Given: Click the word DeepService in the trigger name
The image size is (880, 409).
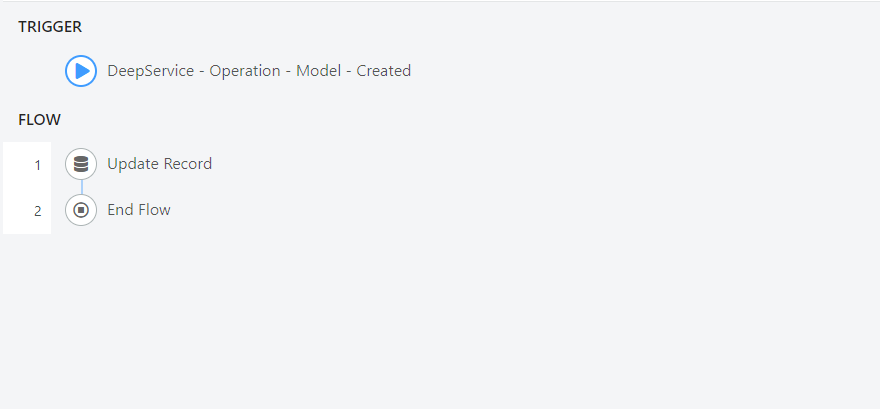Looking at the screenshot, I should [150, 71].
